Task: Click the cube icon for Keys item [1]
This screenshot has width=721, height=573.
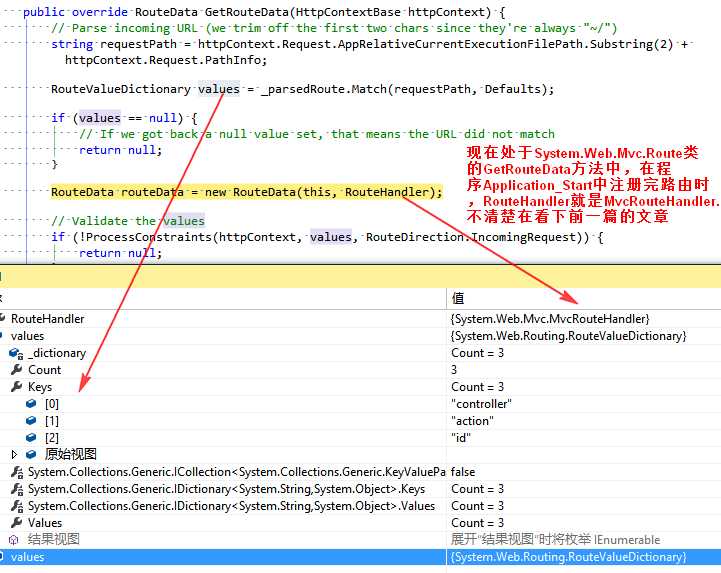Action: coord(31,421)
